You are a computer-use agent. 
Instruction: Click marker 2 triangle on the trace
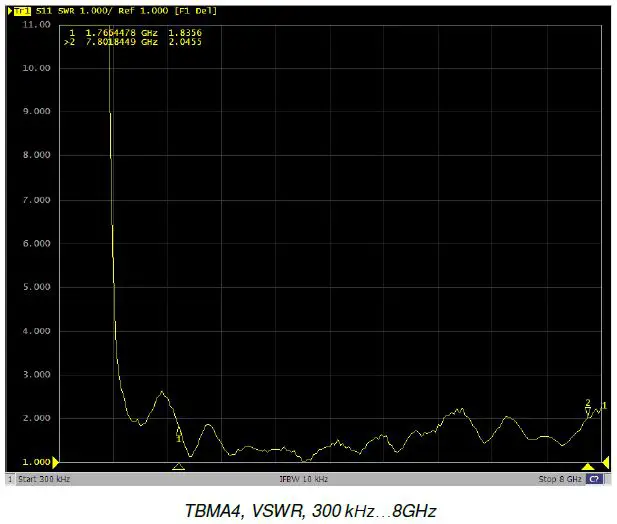pyautogui.click(x=587, y=411)
